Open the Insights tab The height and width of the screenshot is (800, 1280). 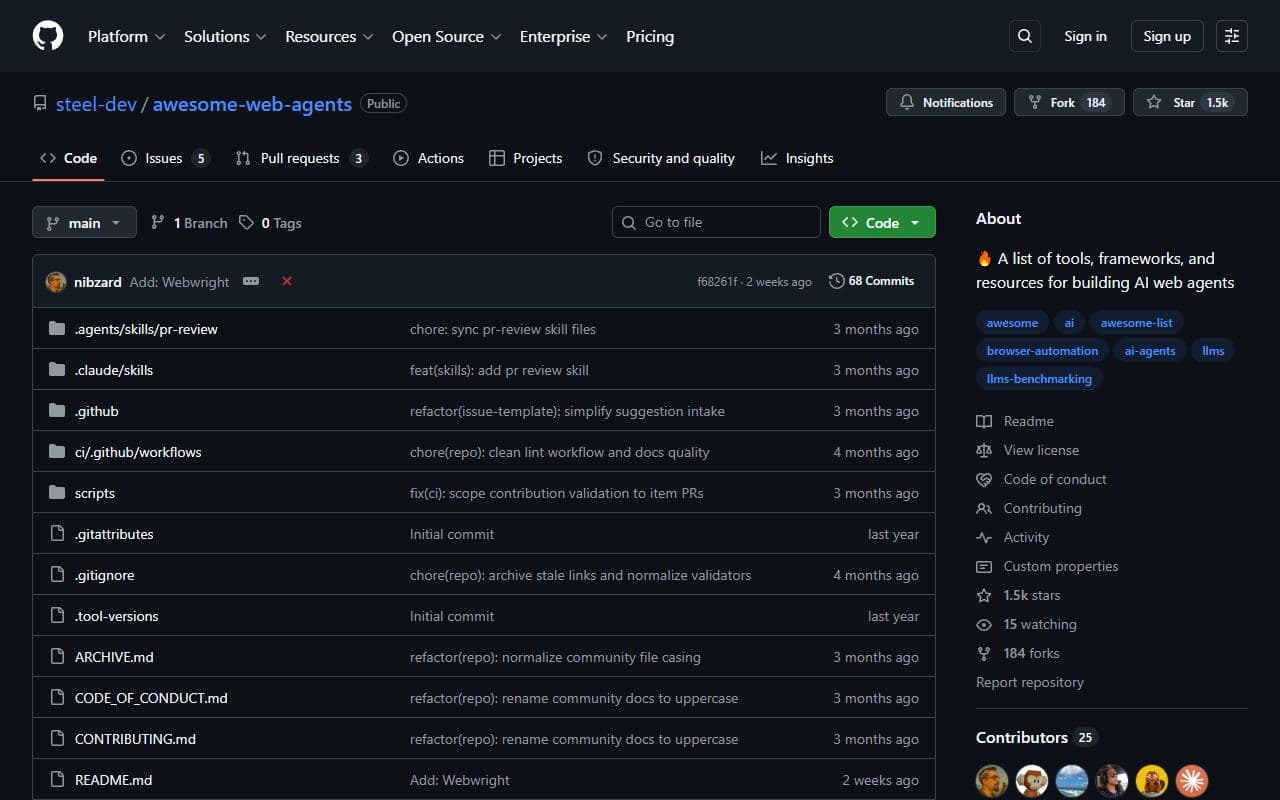click(x=797, y=158)
